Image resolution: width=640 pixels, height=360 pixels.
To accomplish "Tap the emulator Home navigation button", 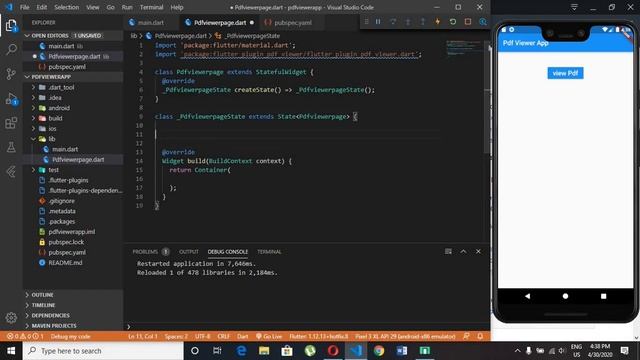I will (x=565, y=296).
